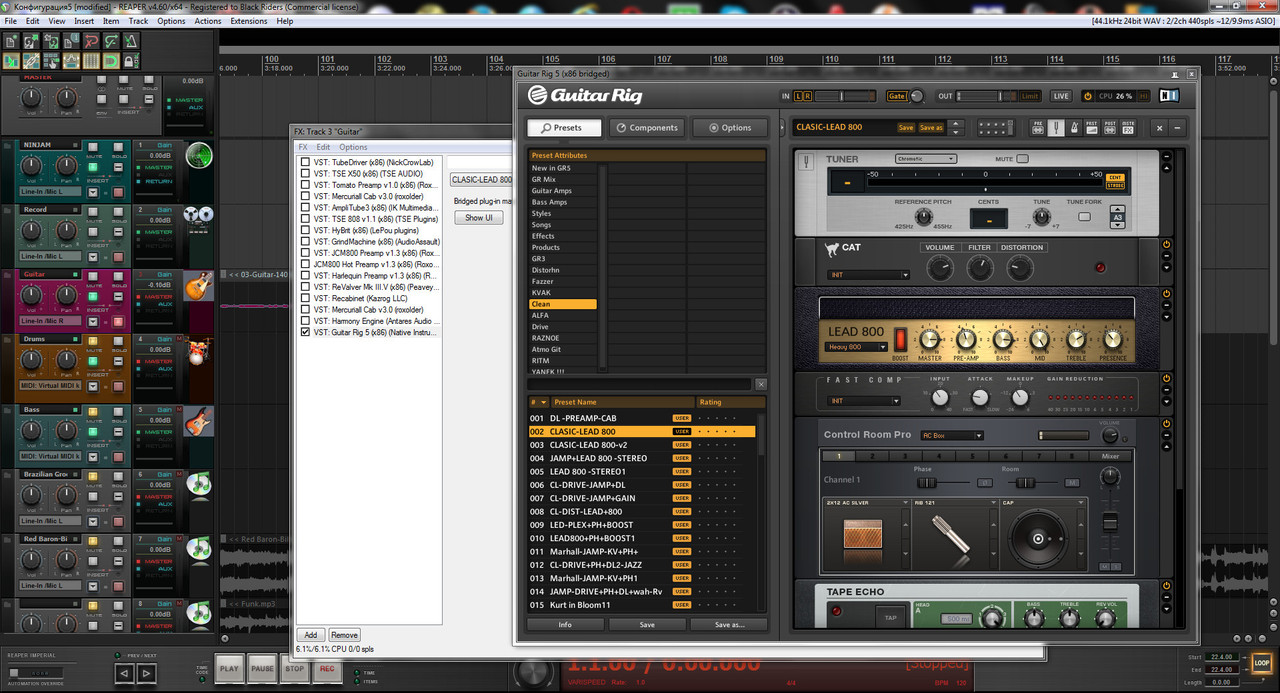1280x693 pixels.
Task: Clear the preset search with X button
Action: tap(760, 384)
